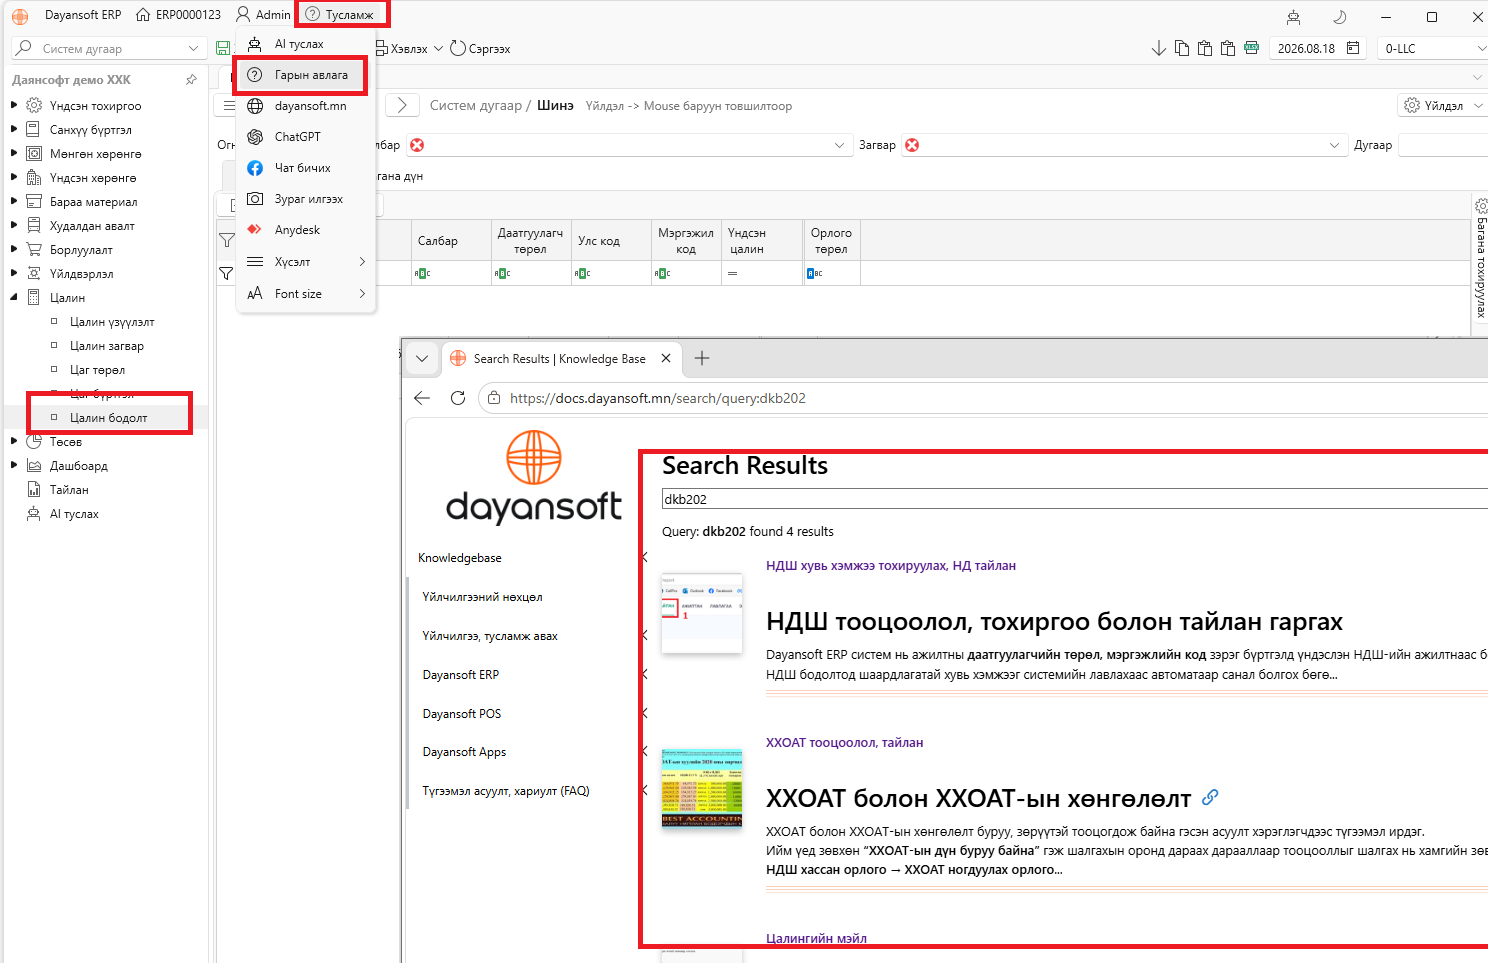The height and width of the screenshot is (963, 1488).
Task: Click Орлого төрөл column filter type icon
Action: (815, 273)
